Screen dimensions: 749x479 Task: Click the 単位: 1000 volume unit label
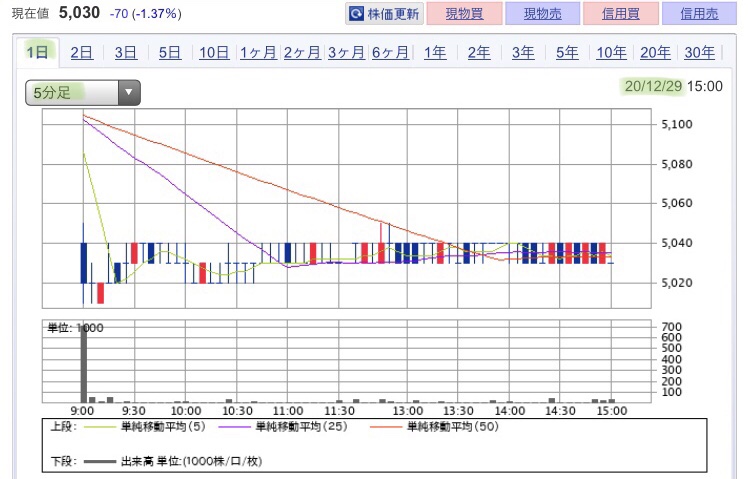[x=75, y=328]
